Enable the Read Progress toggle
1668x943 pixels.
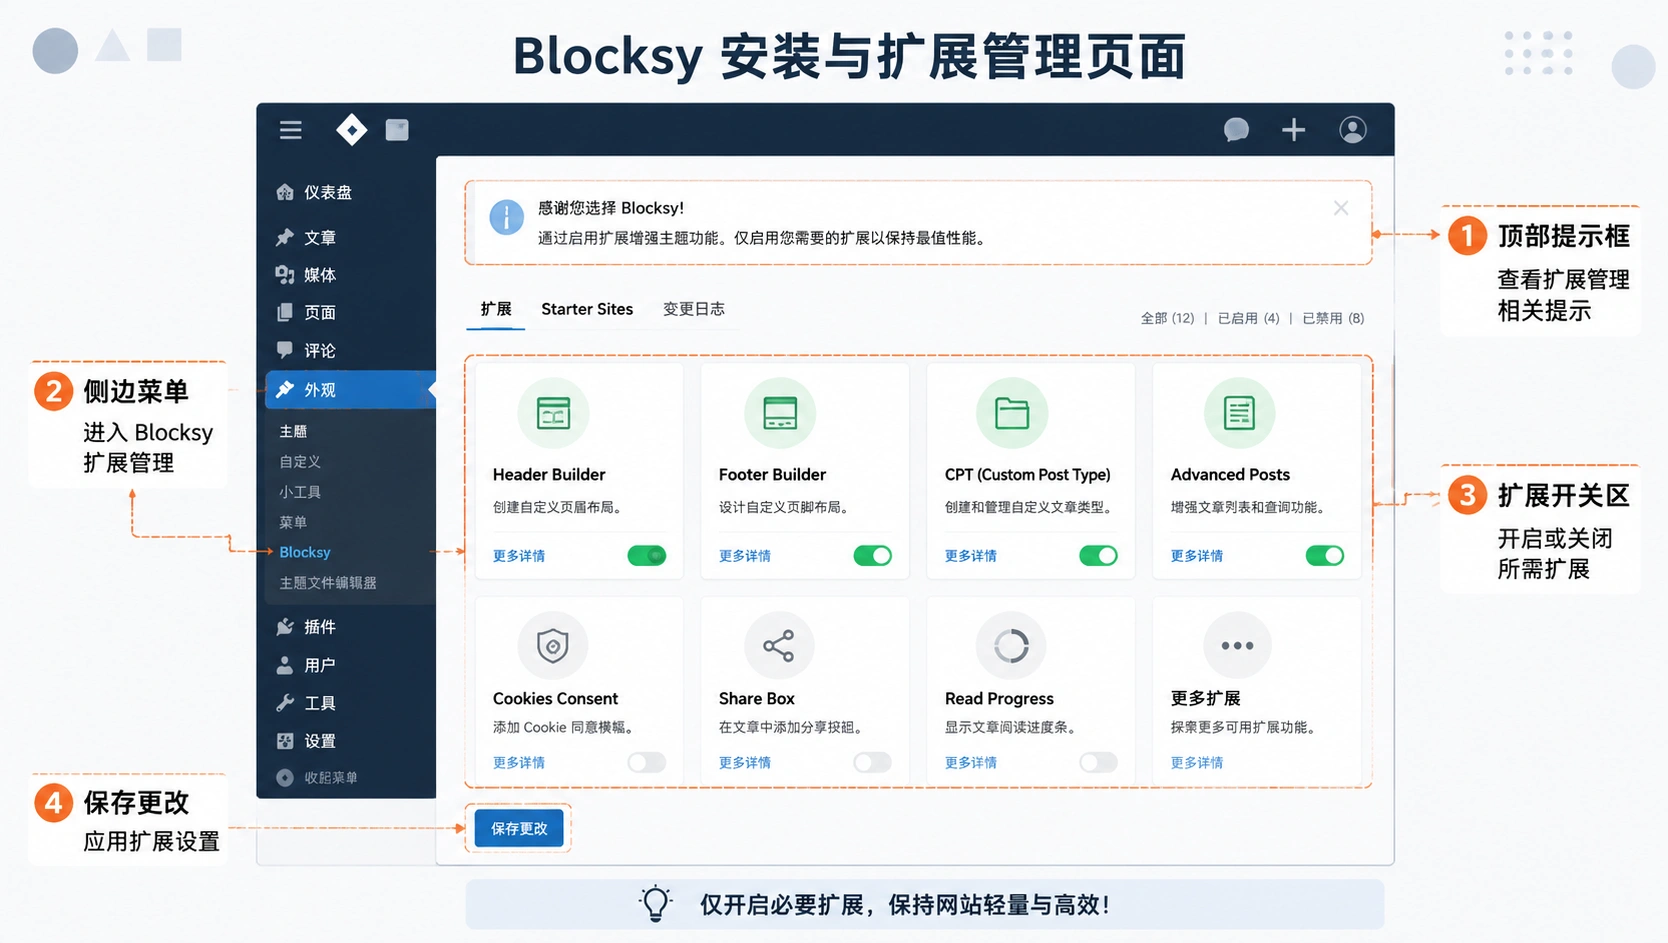coord(1099,762)
